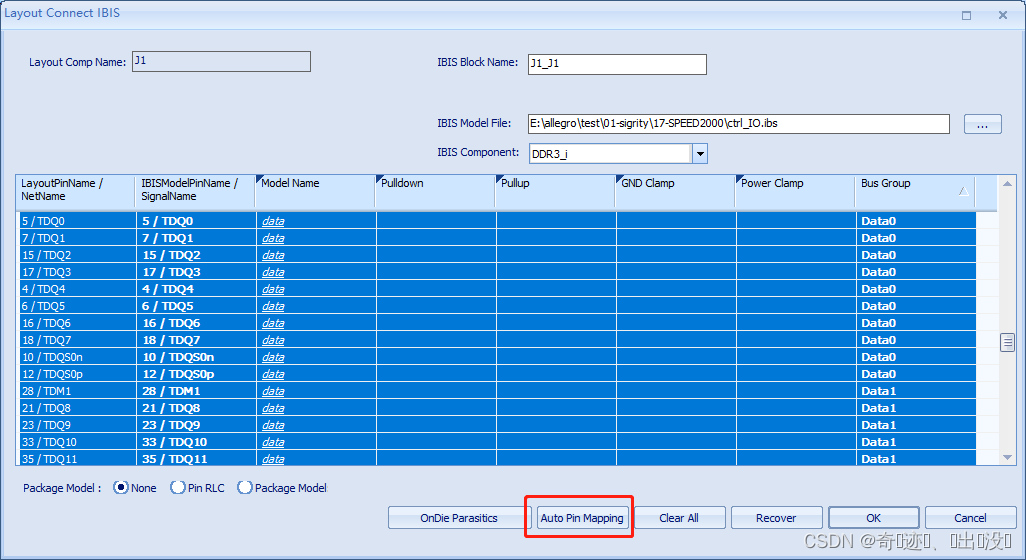Click the OnDie Parasitics button
1026x560 pixels.
[x=459, y=517]
